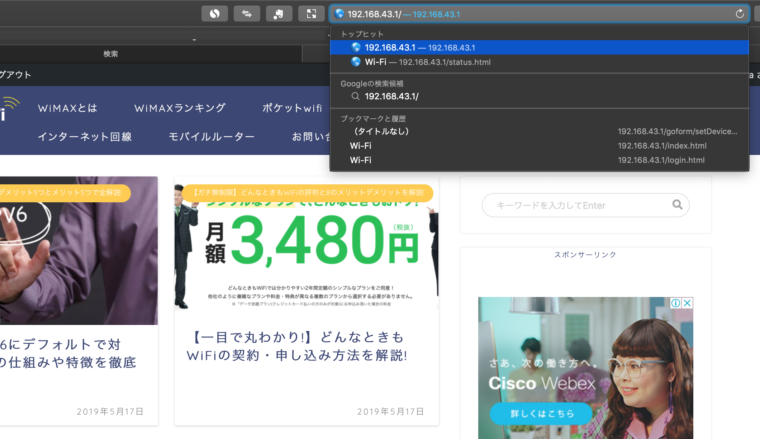Open V6 article thumbnail with hand image
The width and height of the screenshot is (760, 439).
coord(79,251)
